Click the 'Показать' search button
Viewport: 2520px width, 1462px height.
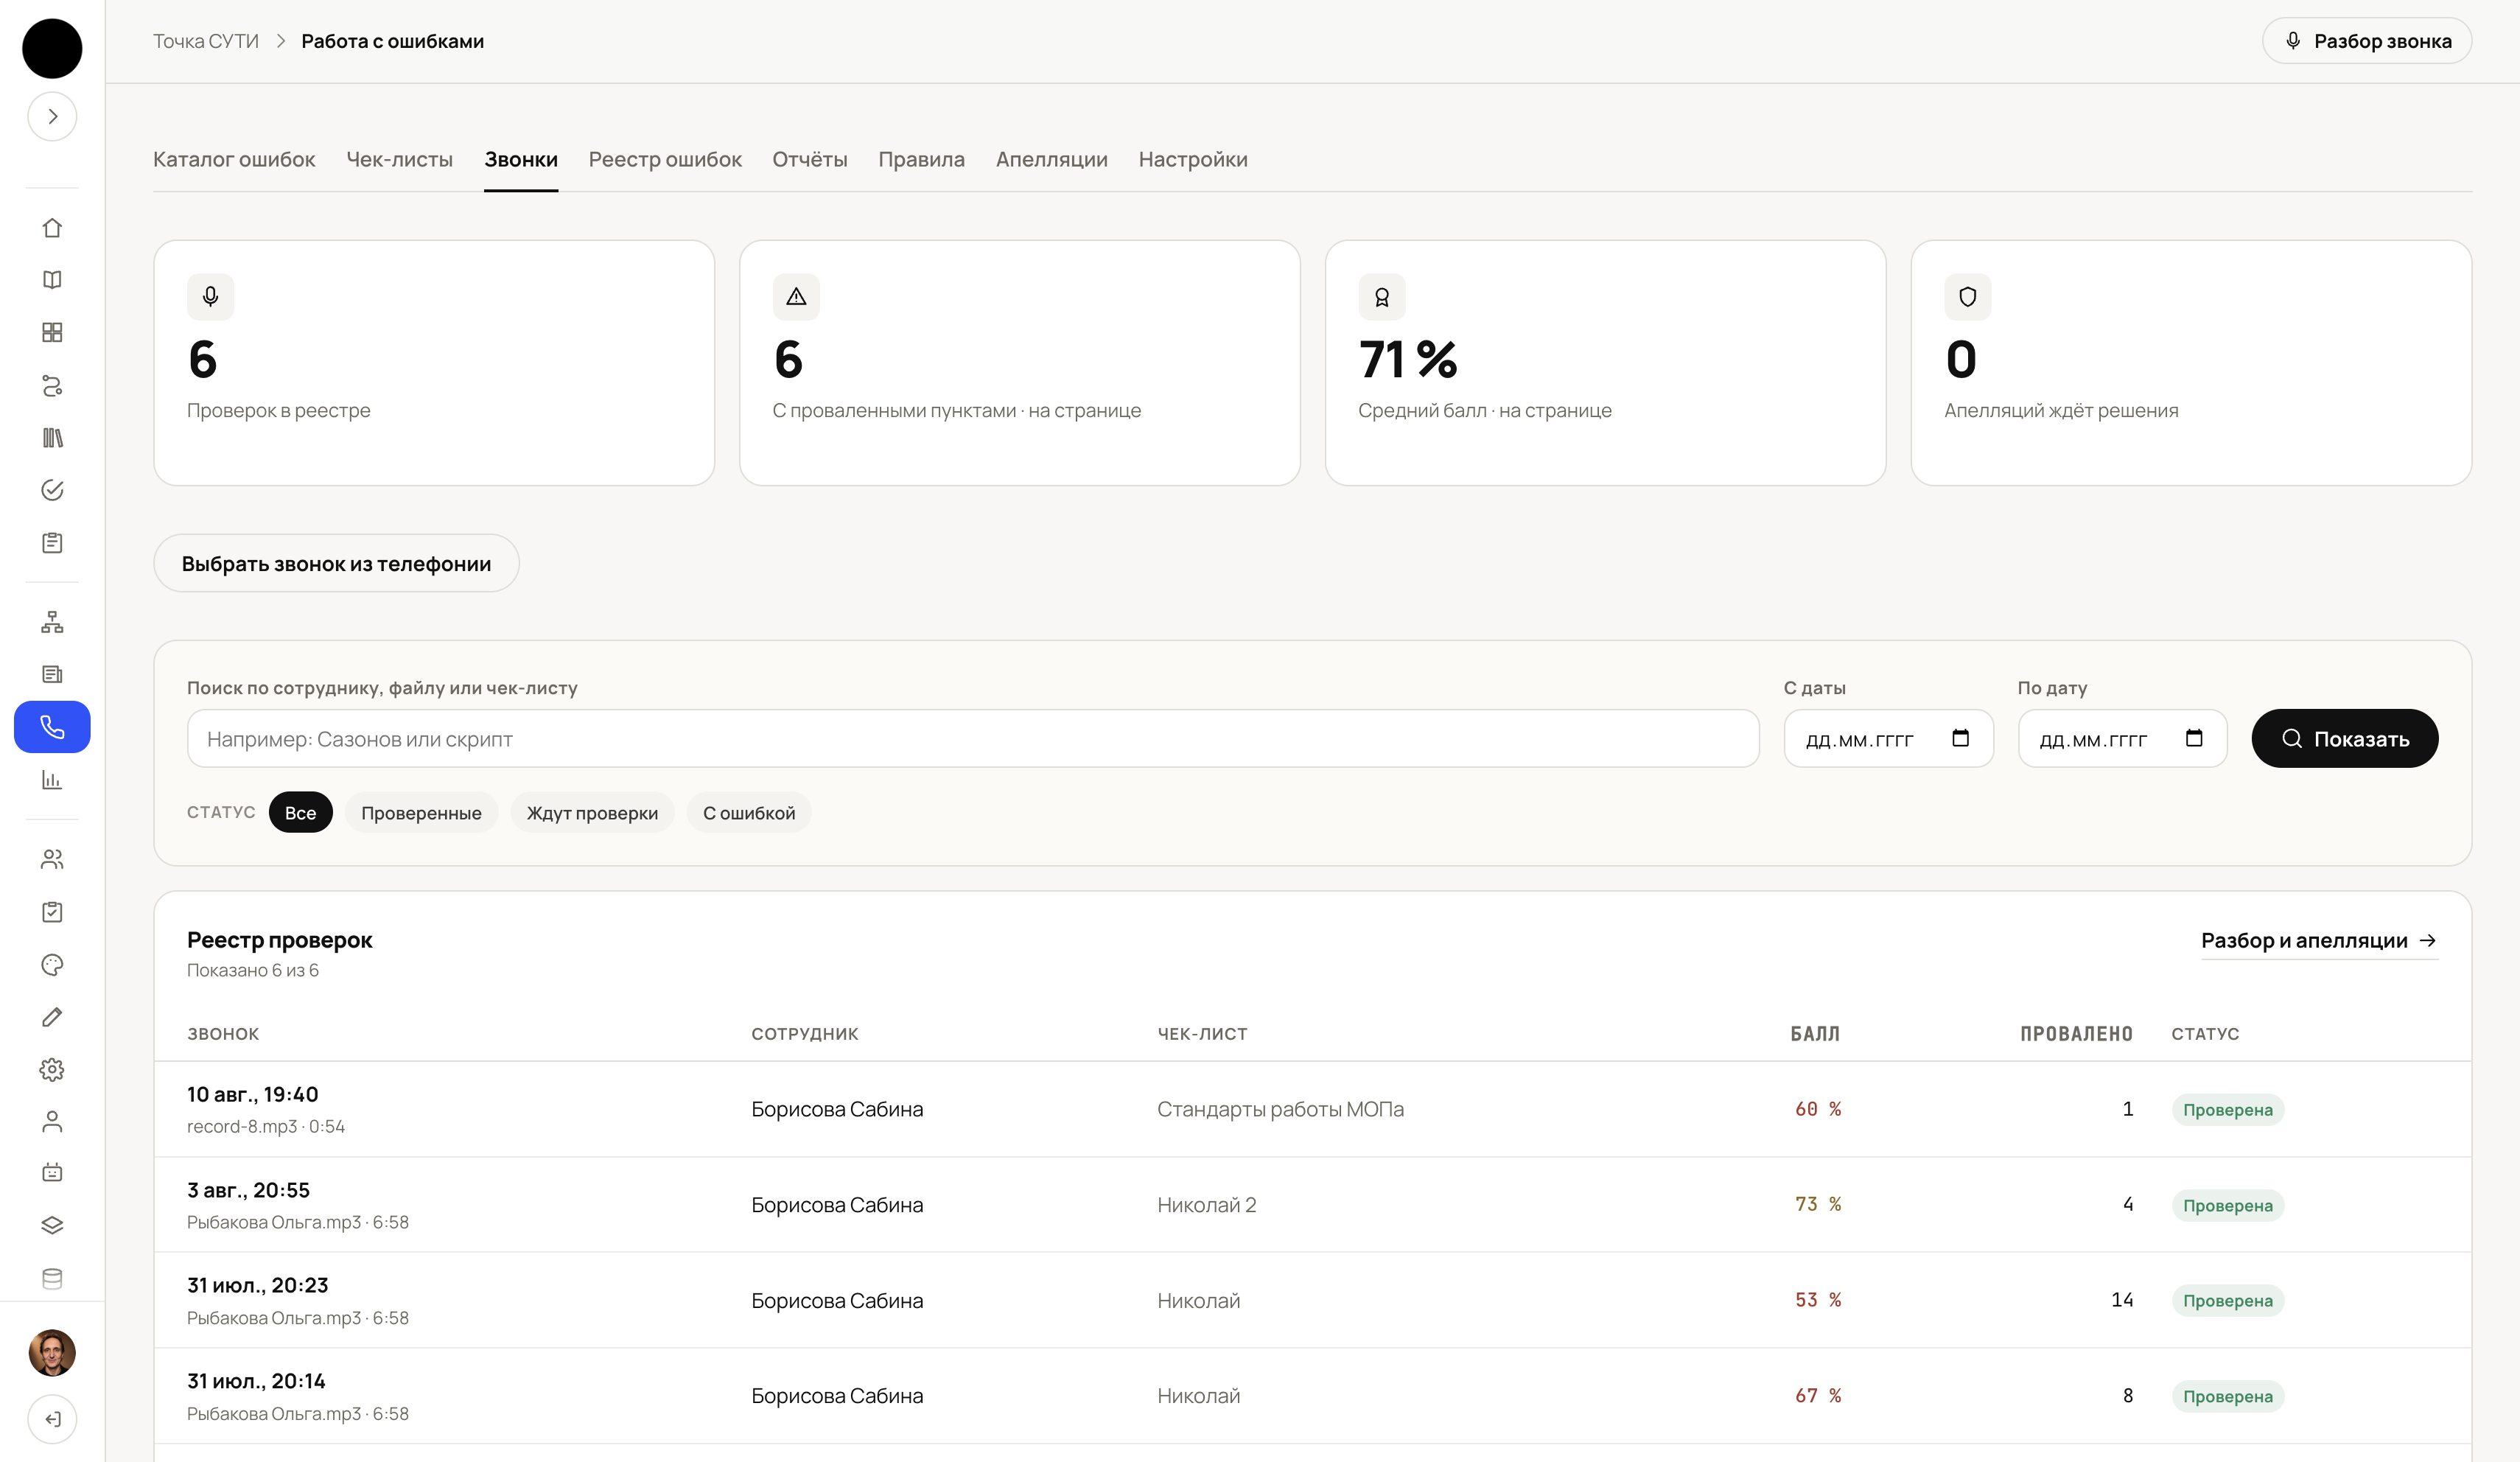pyautogui.click(x=2344, y=739)
